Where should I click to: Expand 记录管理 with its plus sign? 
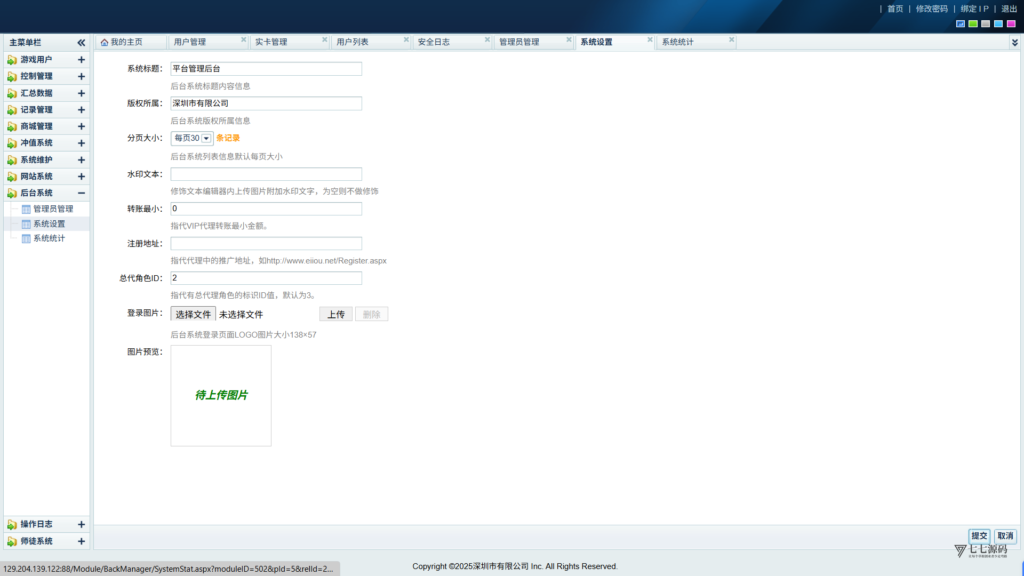(81, 110)
